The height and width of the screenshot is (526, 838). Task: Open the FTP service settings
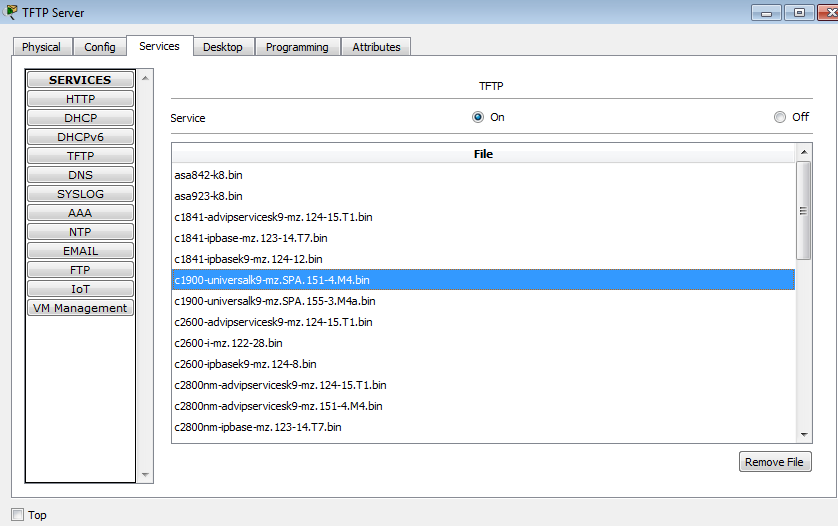80,269
